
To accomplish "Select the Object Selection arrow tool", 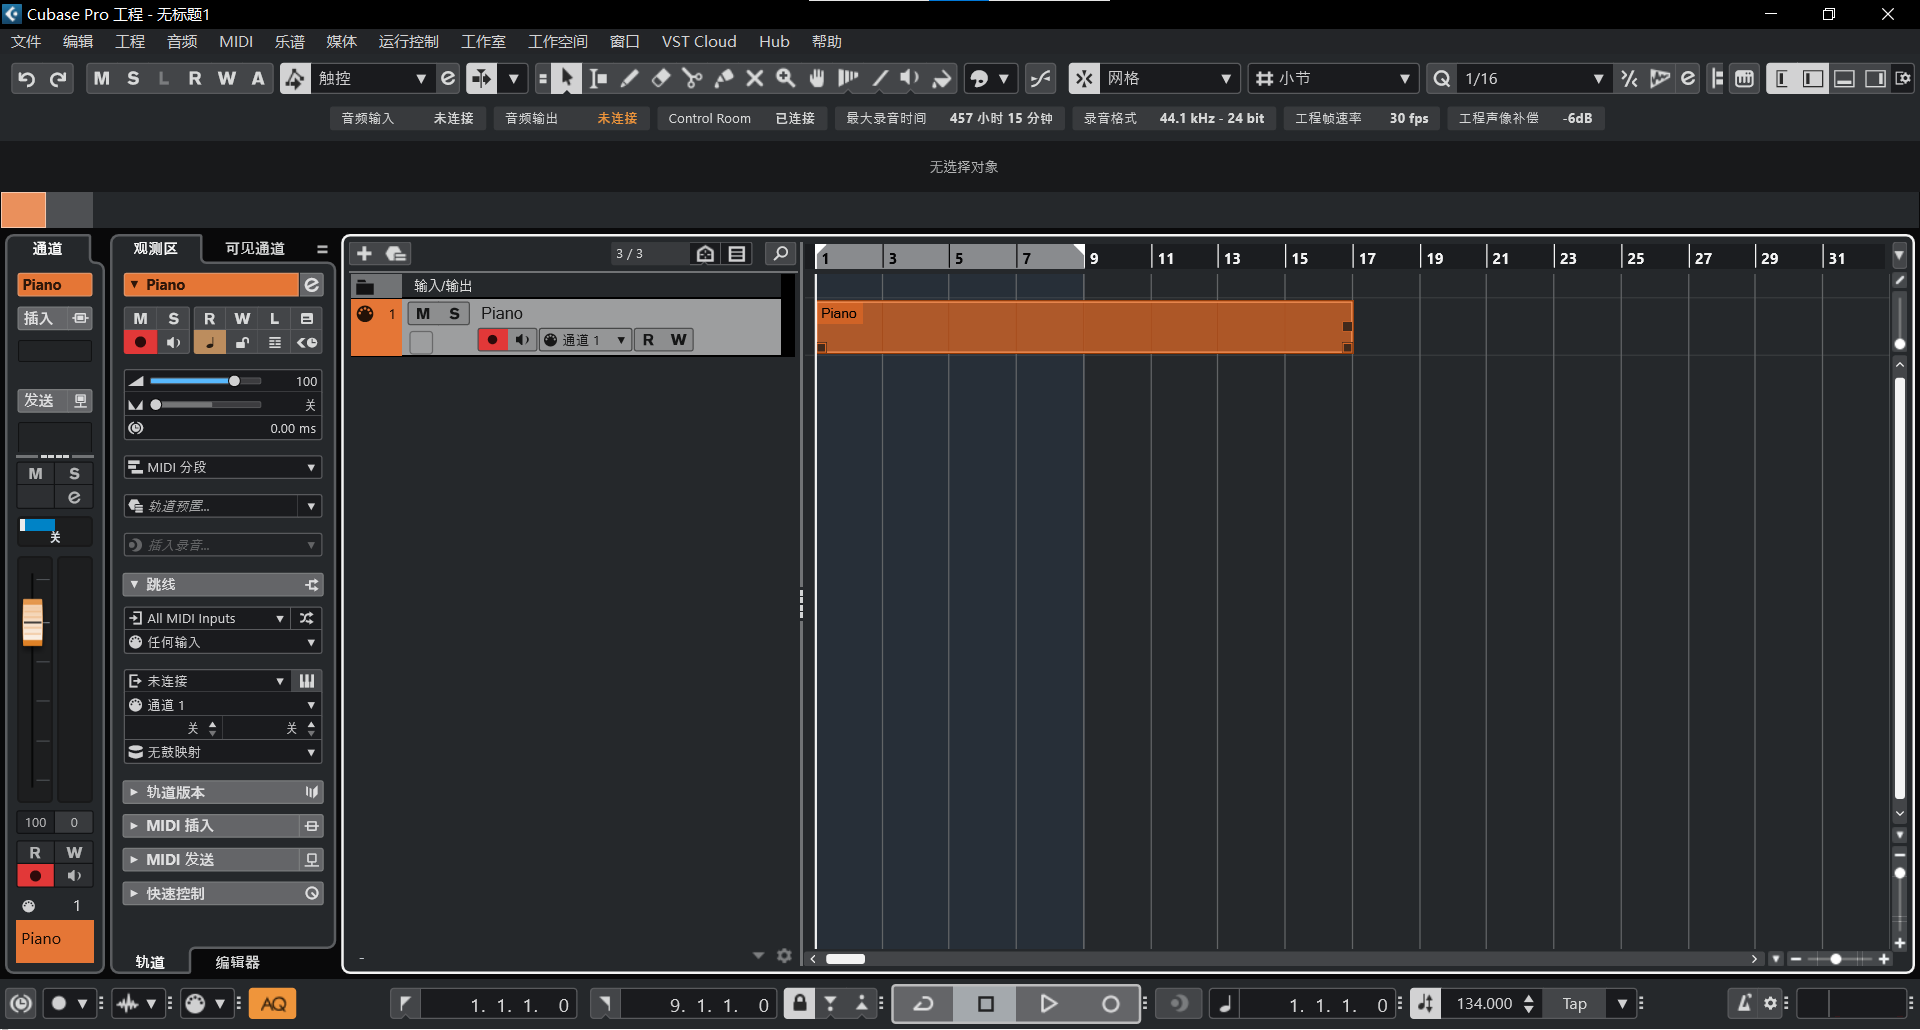I will pyautogui.click(x=566, y=79).
